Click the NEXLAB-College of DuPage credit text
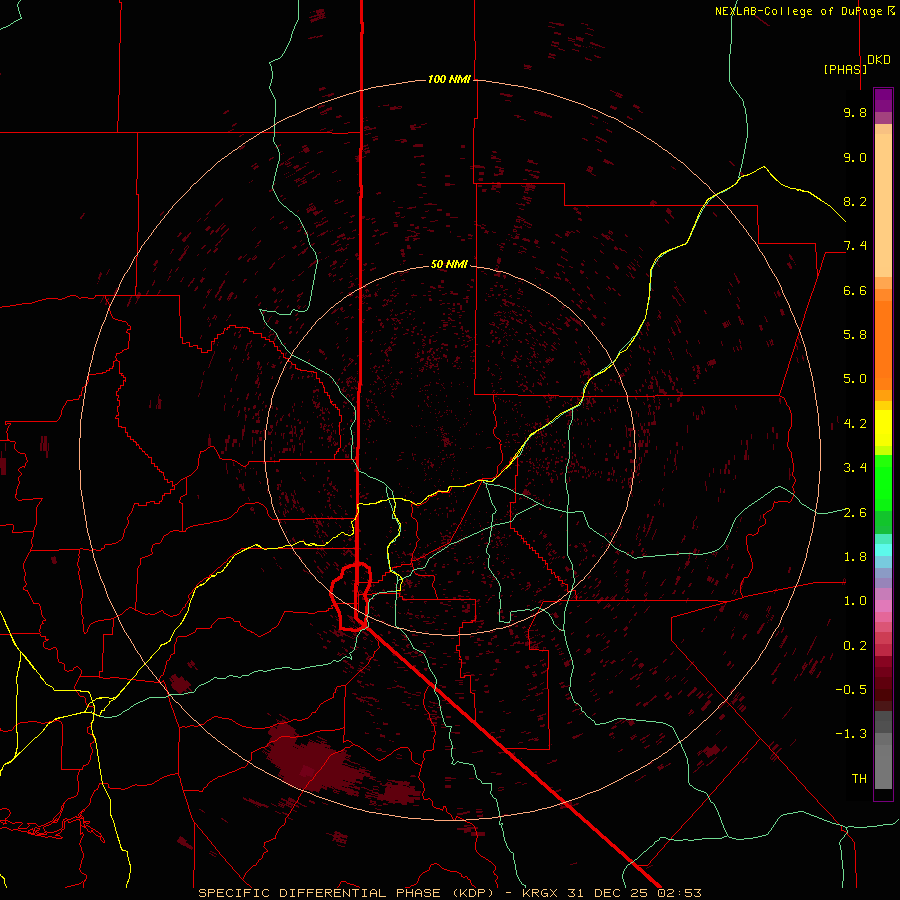The height and width of the screenshot is (900, 900). pyautogui.click(x=798, y=11)
